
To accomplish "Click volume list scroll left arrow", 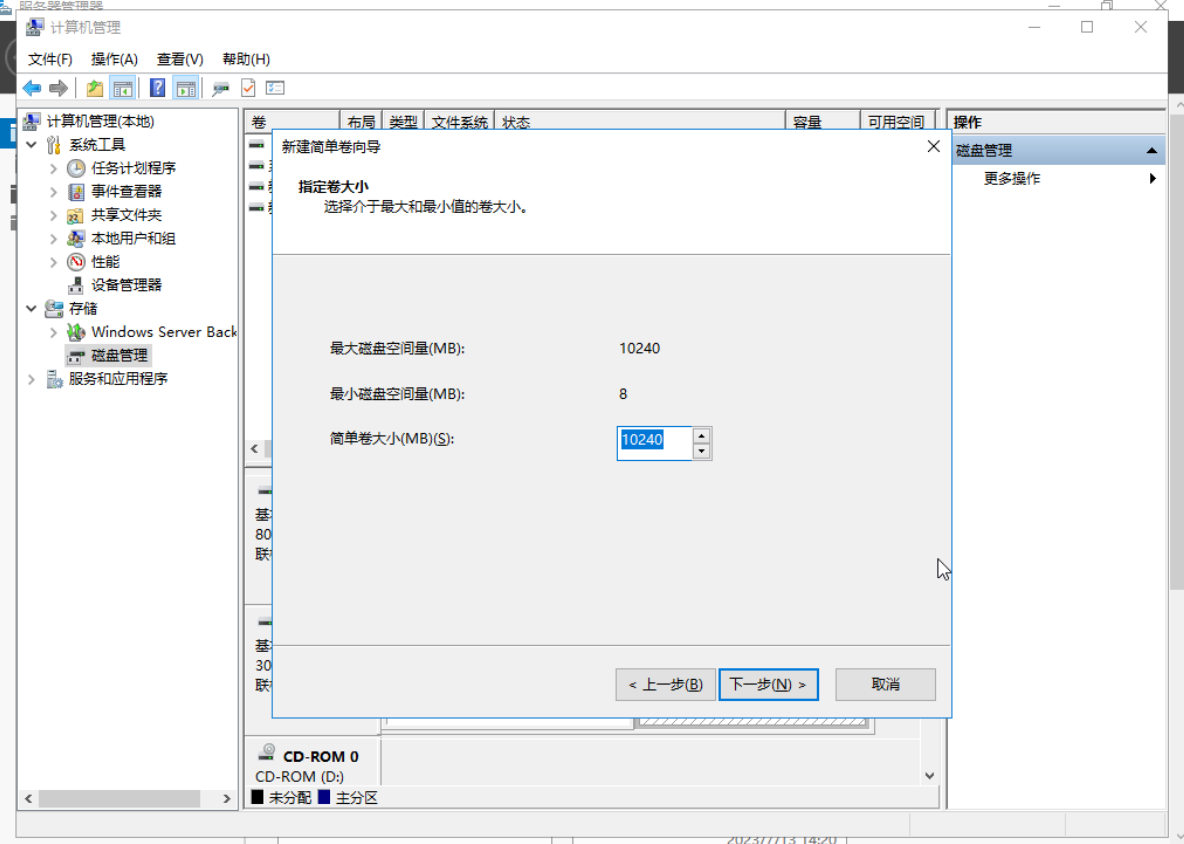I will 254,448.
